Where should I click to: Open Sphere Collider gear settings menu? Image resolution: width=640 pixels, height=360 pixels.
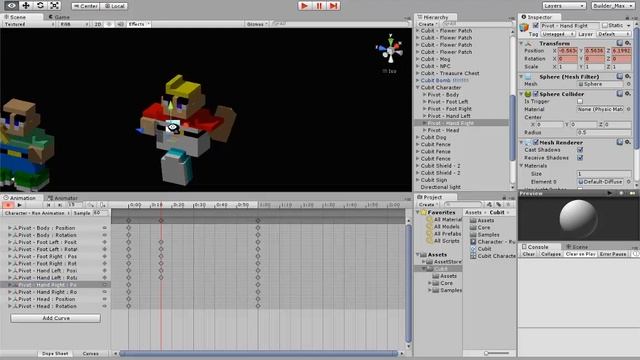point(628,93)
